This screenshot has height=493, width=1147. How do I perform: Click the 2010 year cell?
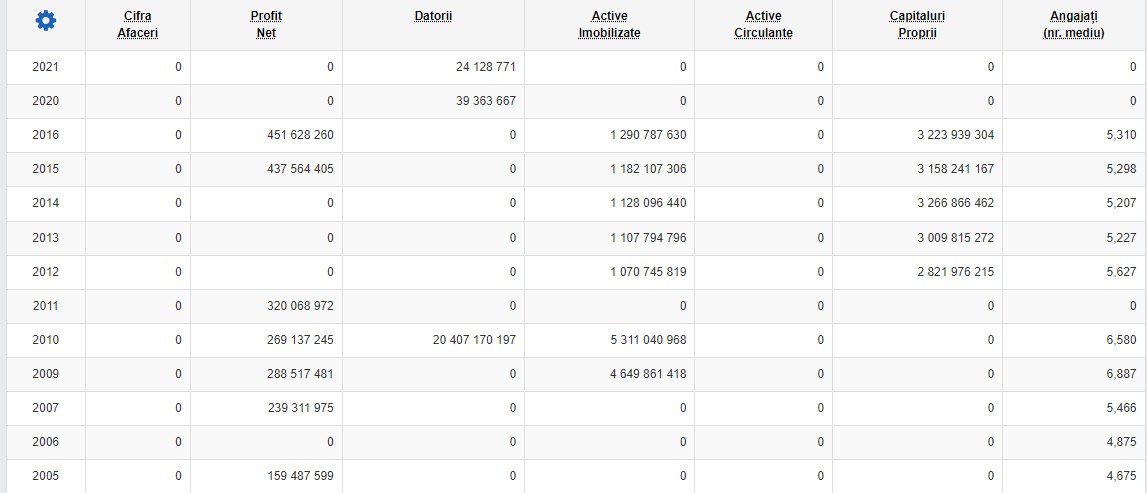(45, 340)
